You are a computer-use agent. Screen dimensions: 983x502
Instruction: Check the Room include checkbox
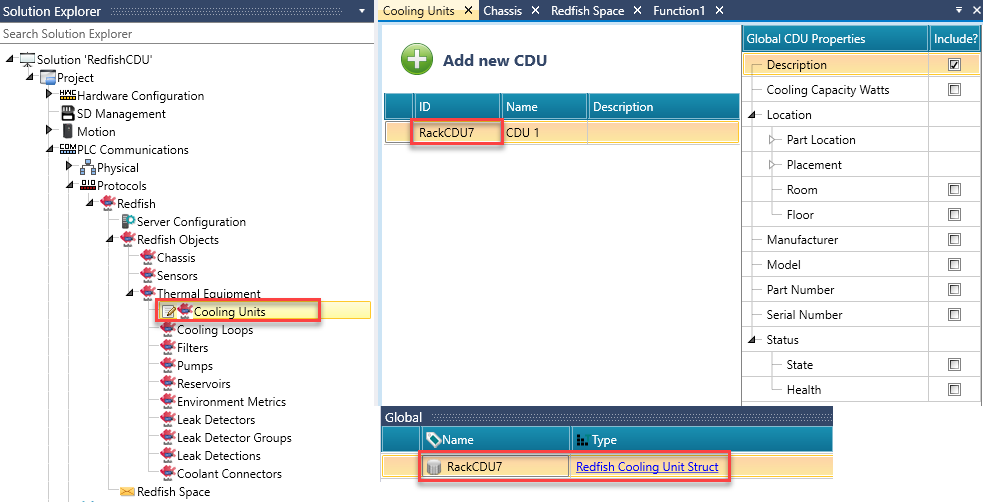(954, 190)
